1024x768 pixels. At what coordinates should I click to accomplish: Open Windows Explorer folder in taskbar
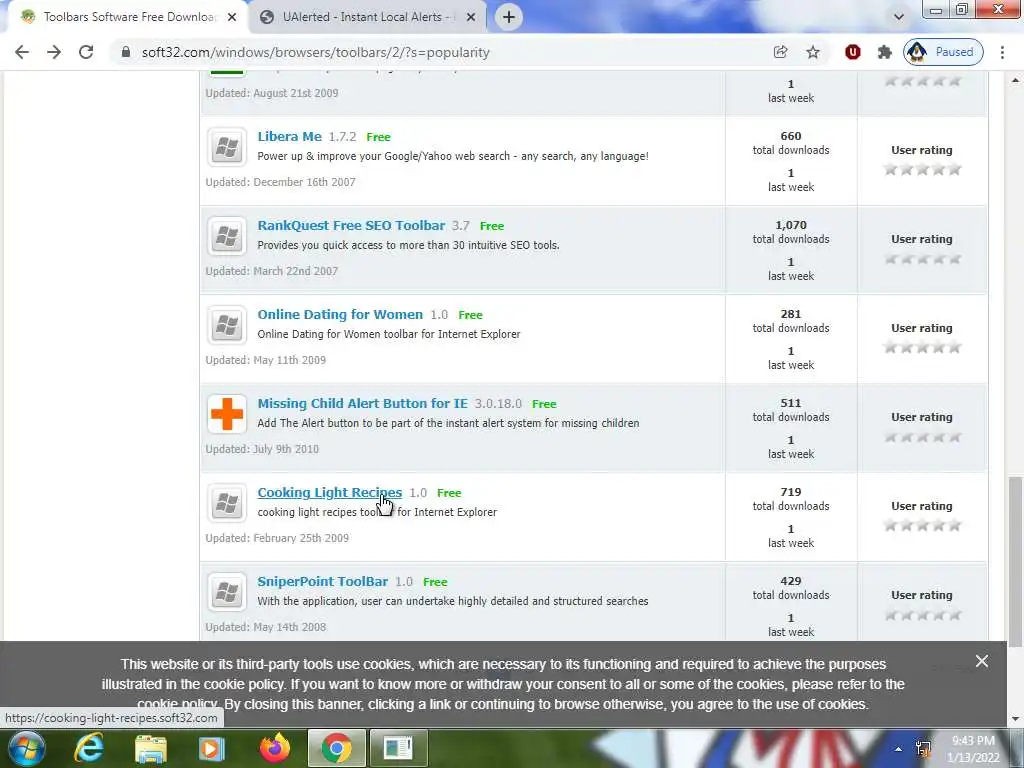tap(151, 748)
